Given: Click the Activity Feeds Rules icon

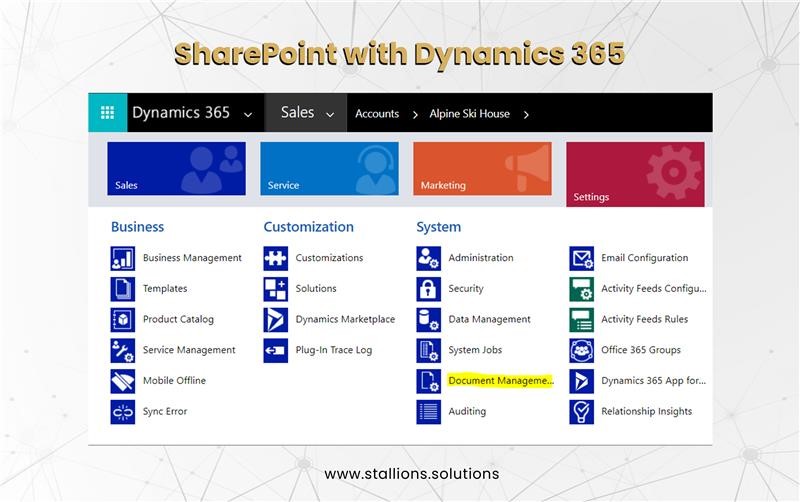Looking at the screenshot, I should tap(582, 319).
